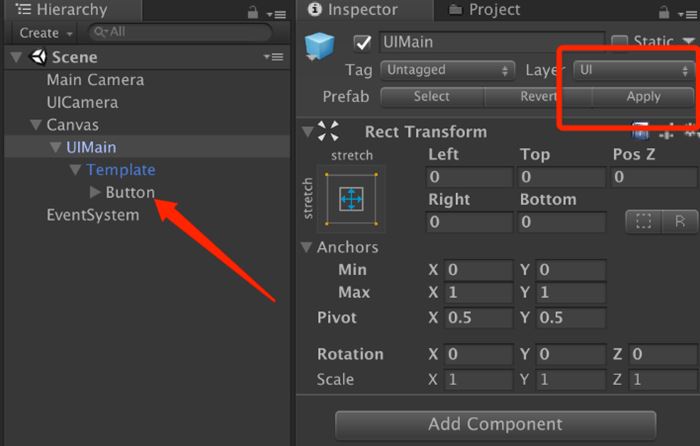Viewport: 700px width, 446px height.
Task: Open the Layer dropdown set to UI
Action: [x=634, y=71]
